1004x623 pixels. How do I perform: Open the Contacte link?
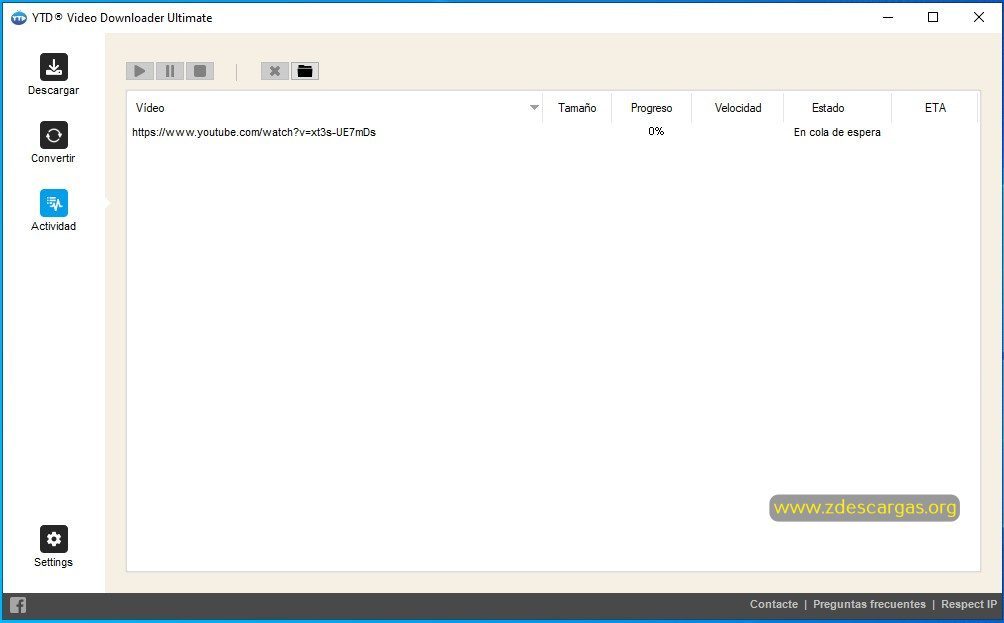point(773,604)
